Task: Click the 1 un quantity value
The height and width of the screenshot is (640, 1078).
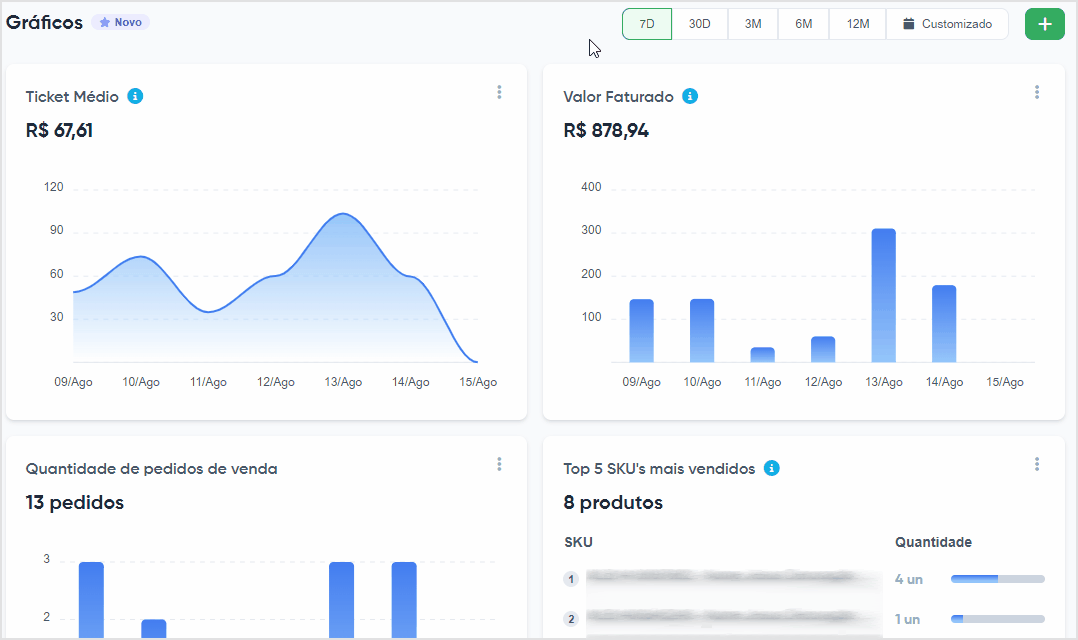Action: coord(907,619)
